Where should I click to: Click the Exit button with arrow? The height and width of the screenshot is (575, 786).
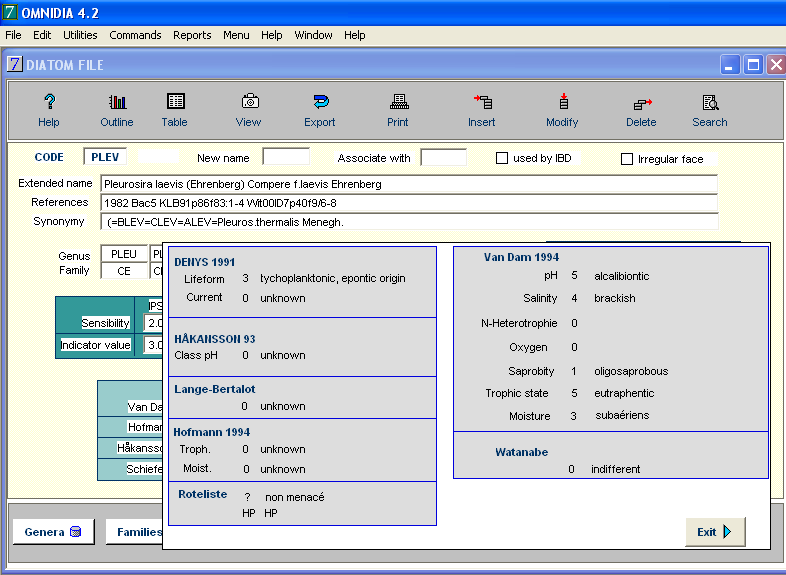(715, 532)
